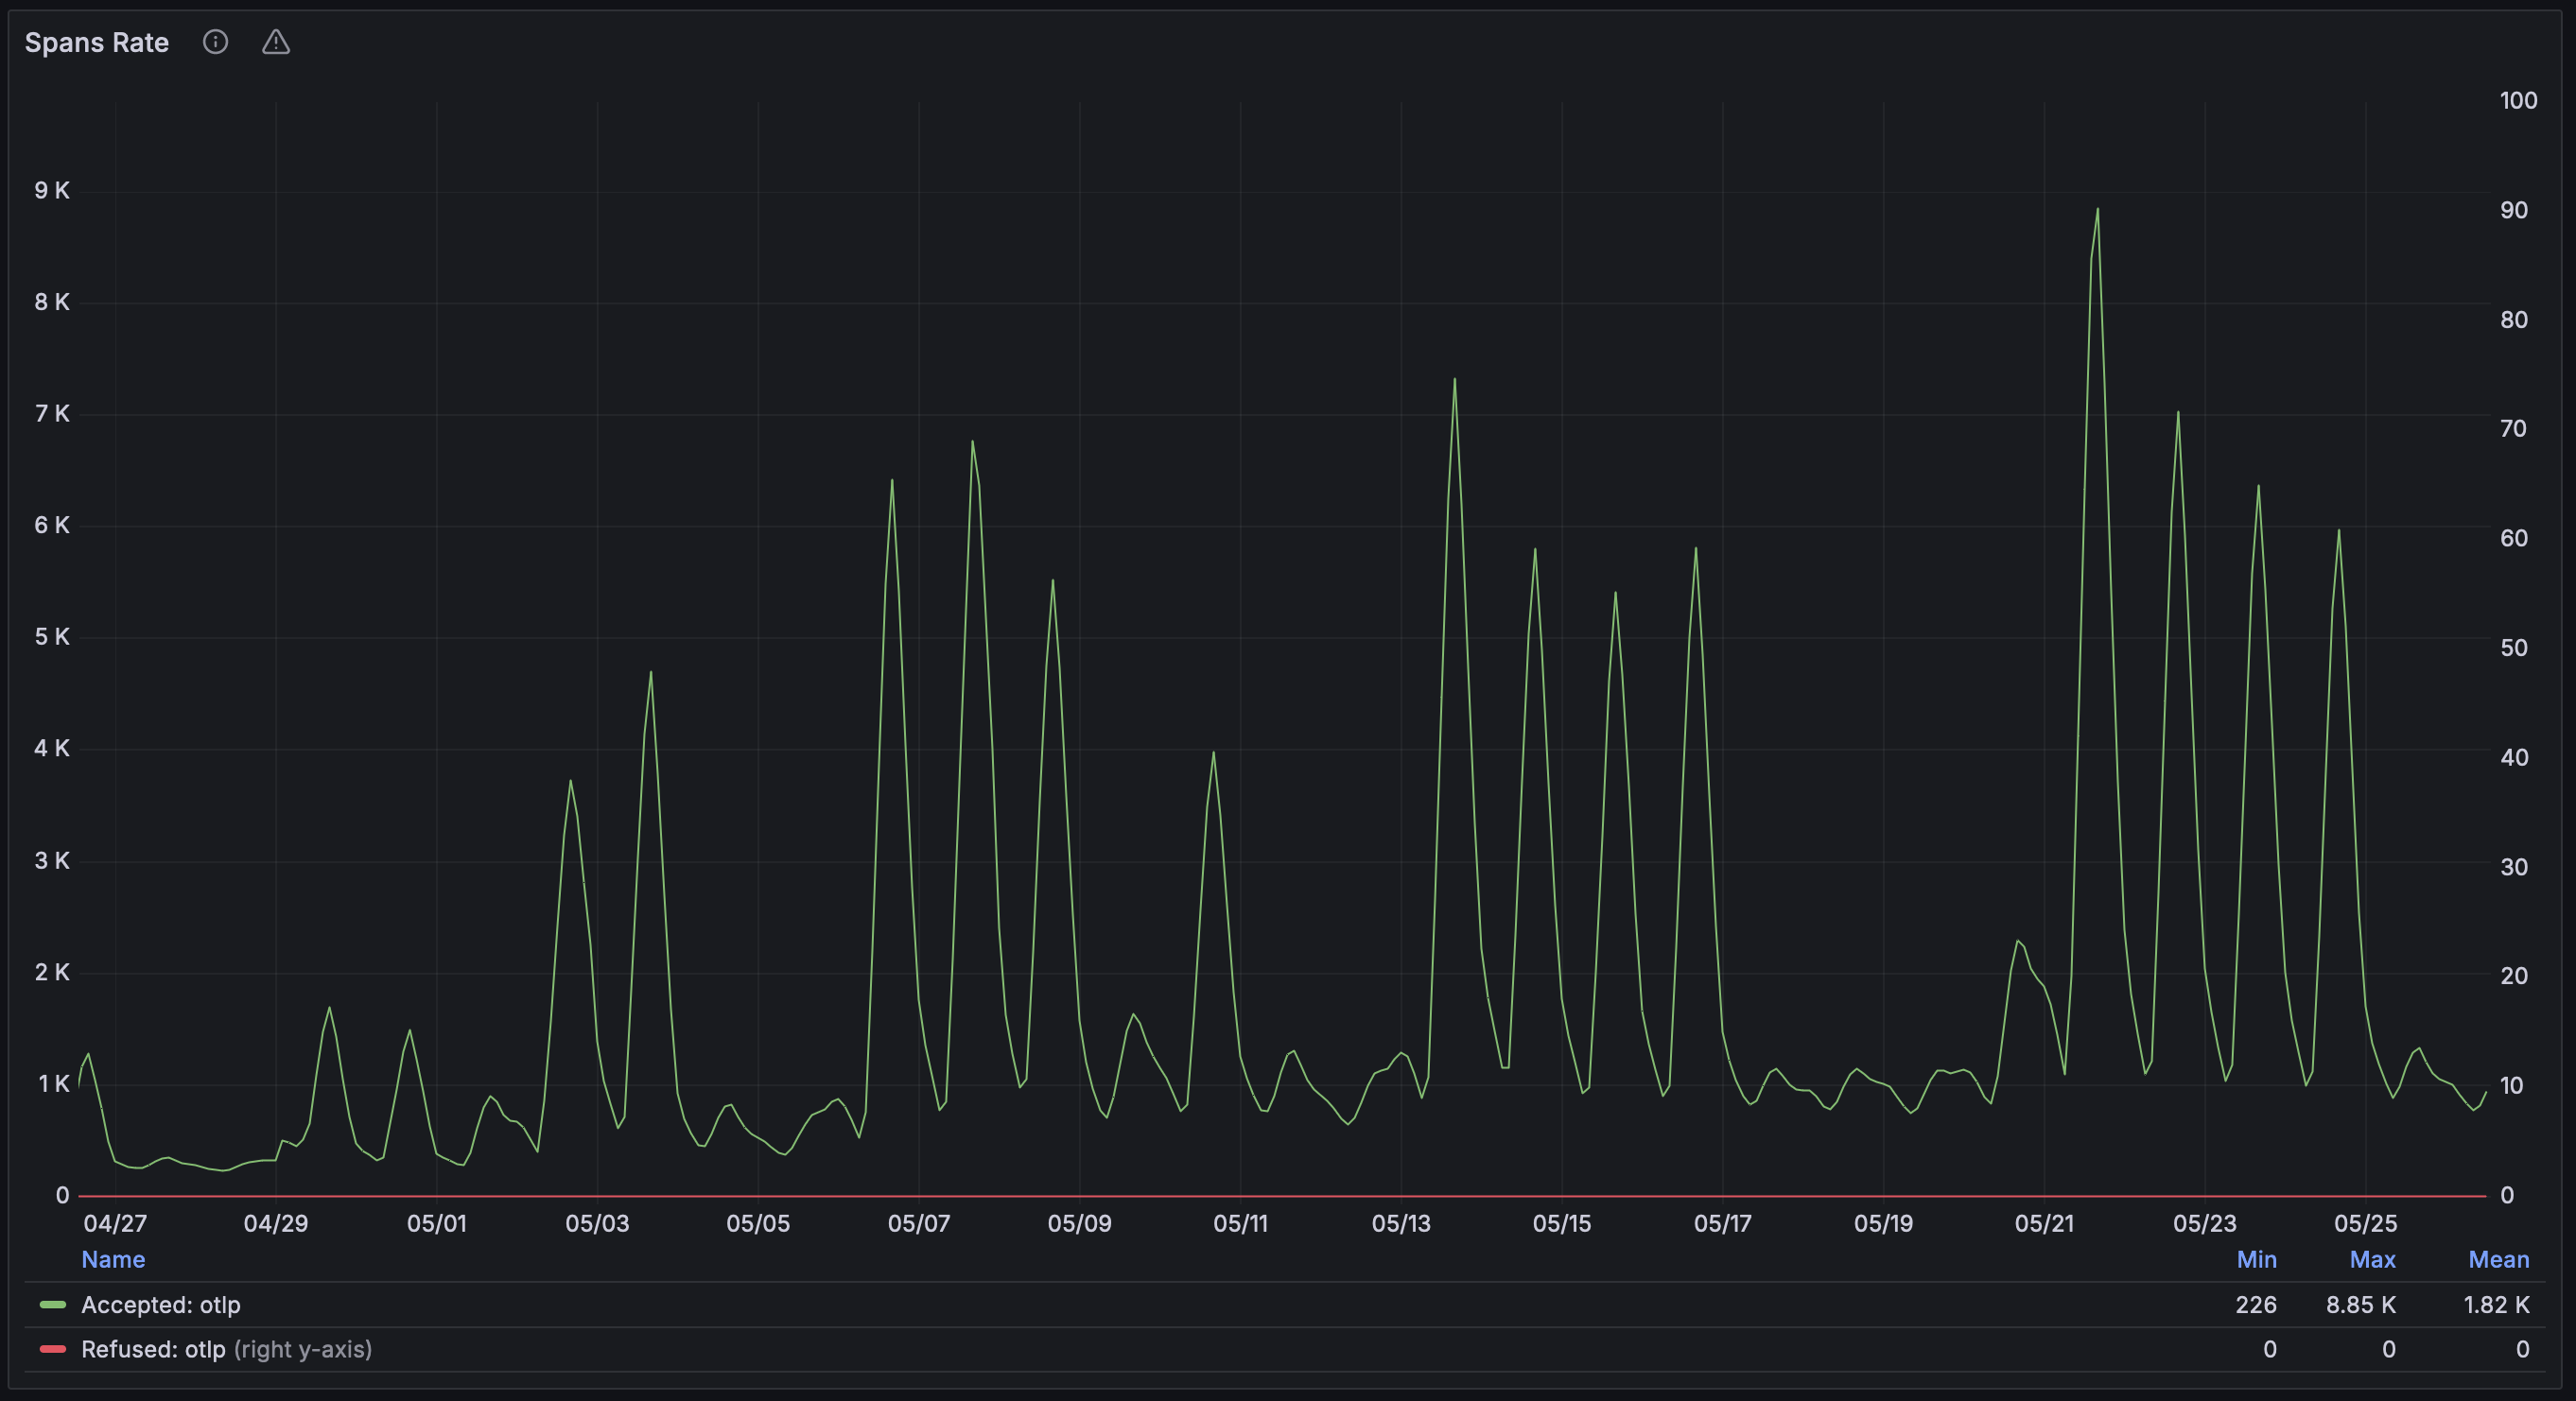The image size is (2576, 1401).
Task: Sort legend by the Min column header
Action: click(x=2256, y=1260)
